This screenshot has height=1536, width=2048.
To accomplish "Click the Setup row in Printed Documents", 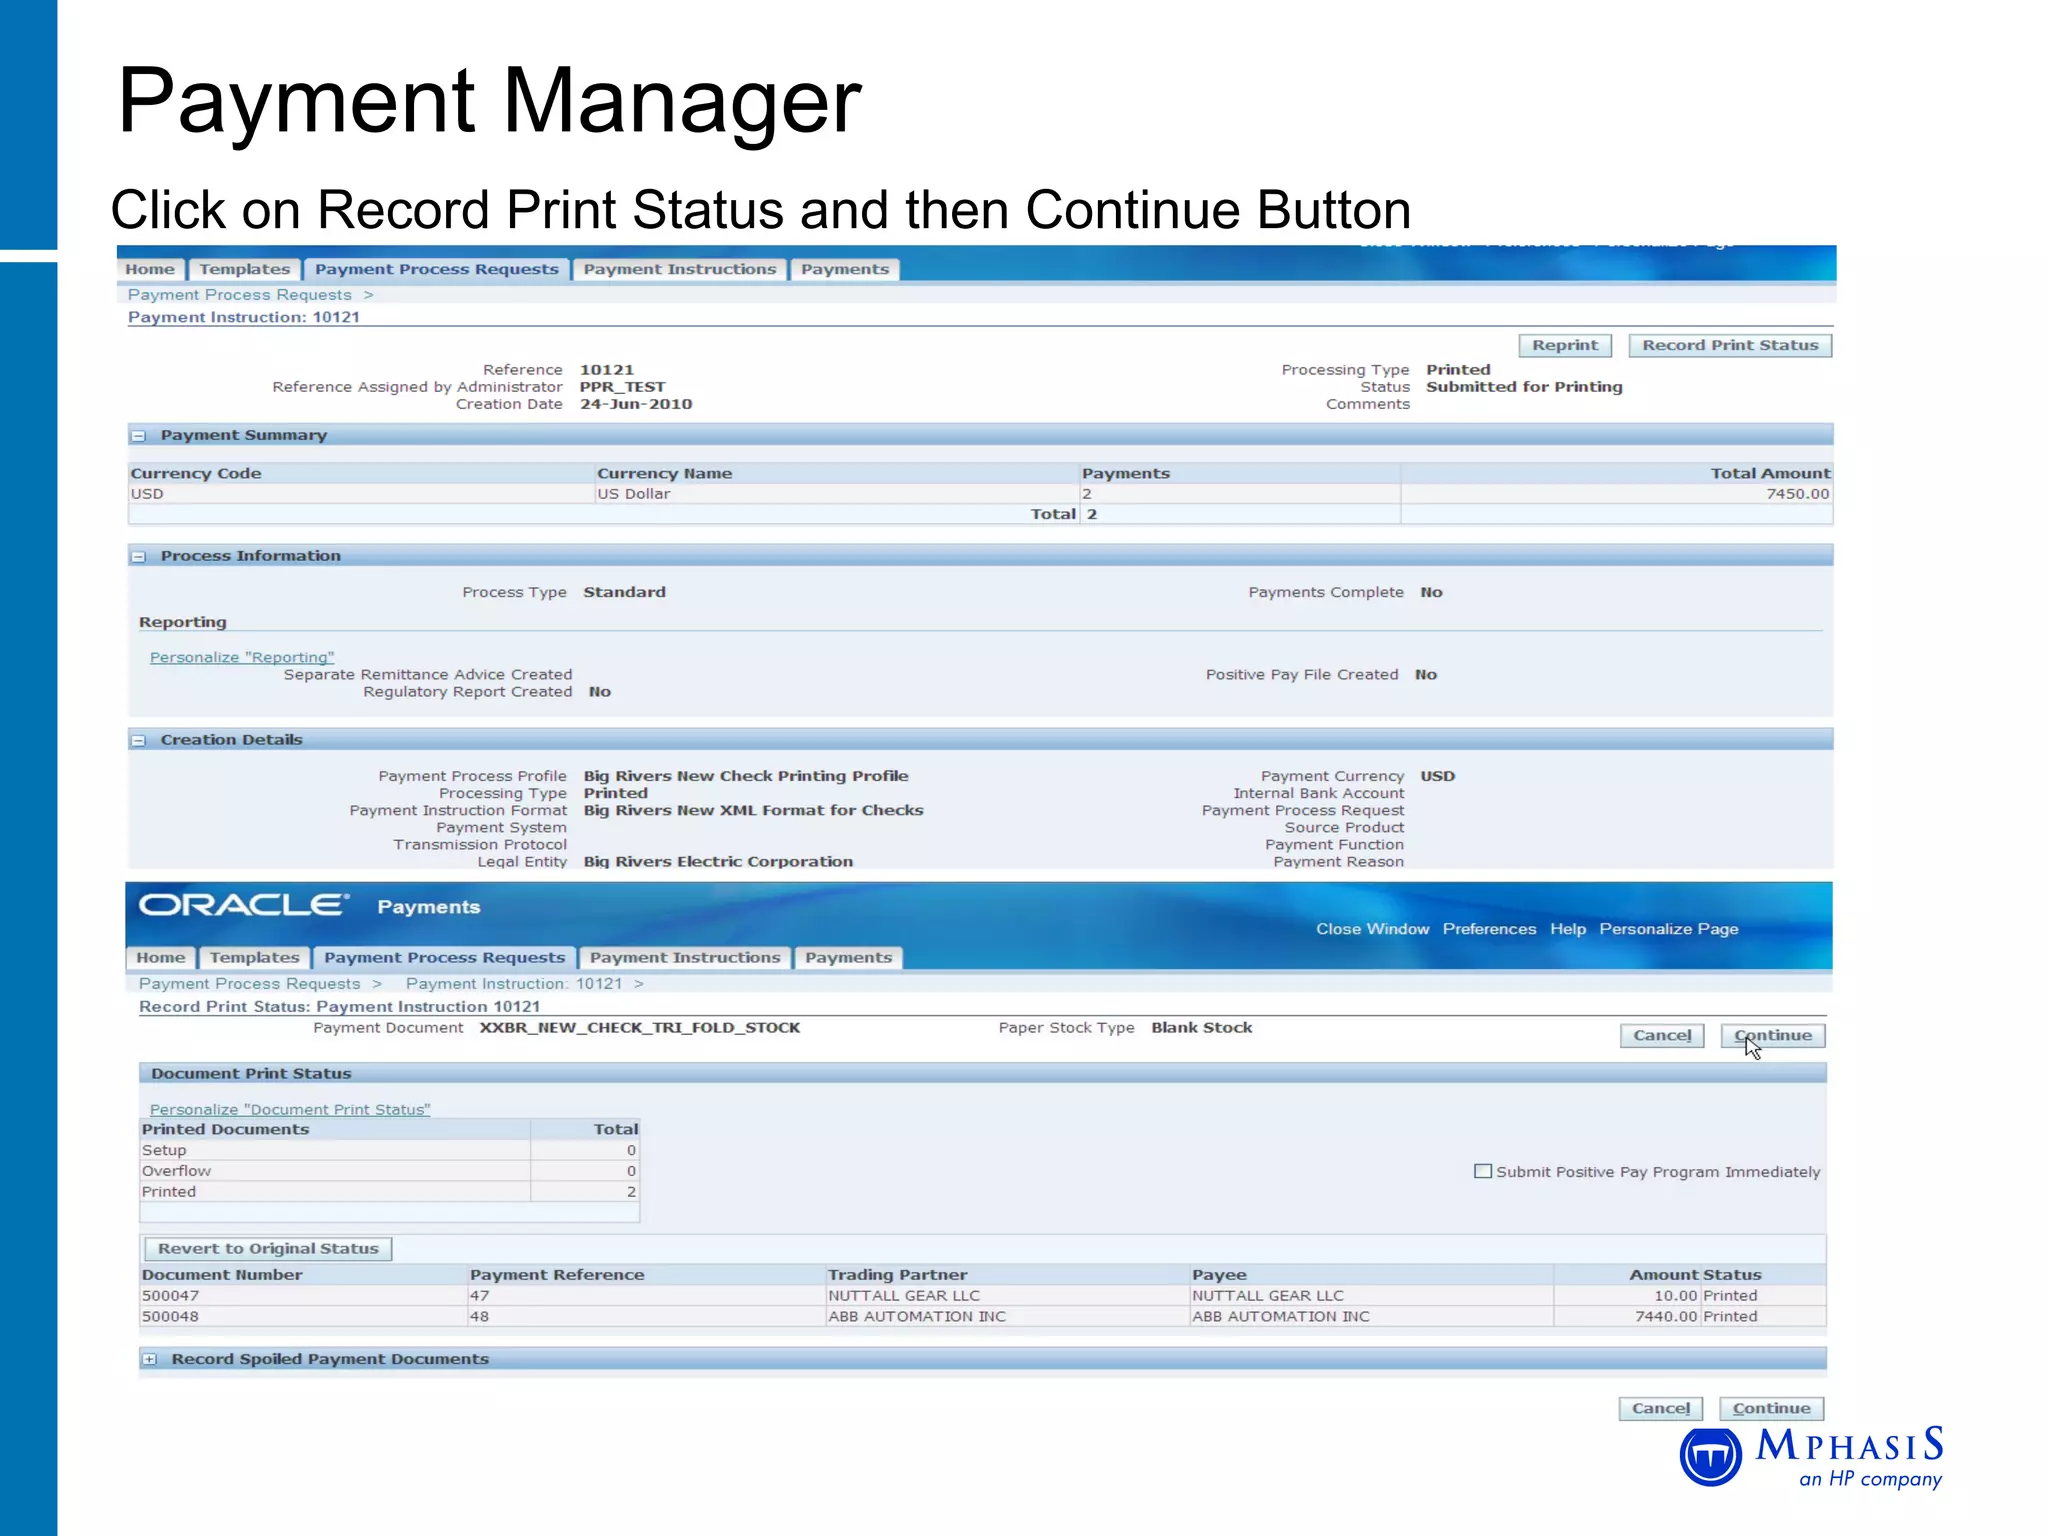I will (389, 1151).
